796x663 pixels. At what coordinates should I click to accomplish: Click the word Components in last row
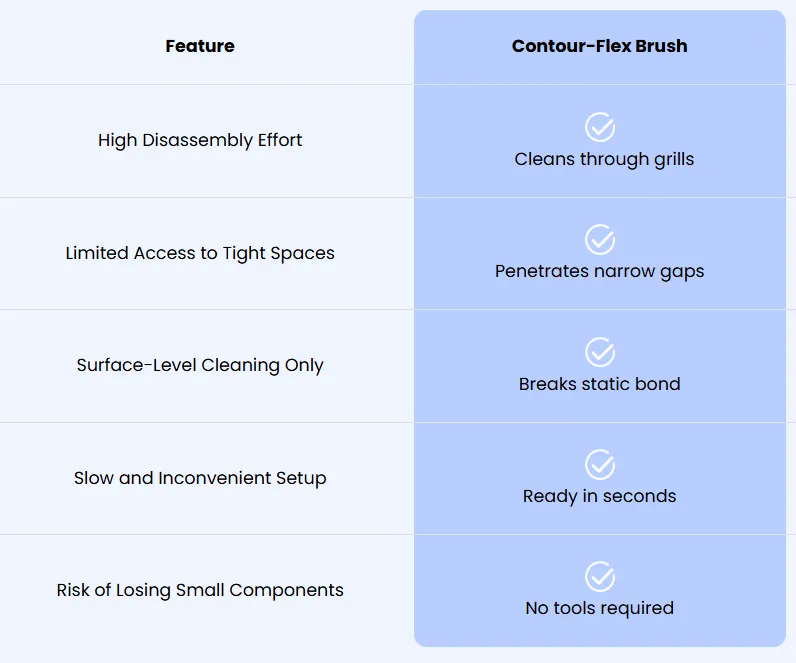point(286,590)
